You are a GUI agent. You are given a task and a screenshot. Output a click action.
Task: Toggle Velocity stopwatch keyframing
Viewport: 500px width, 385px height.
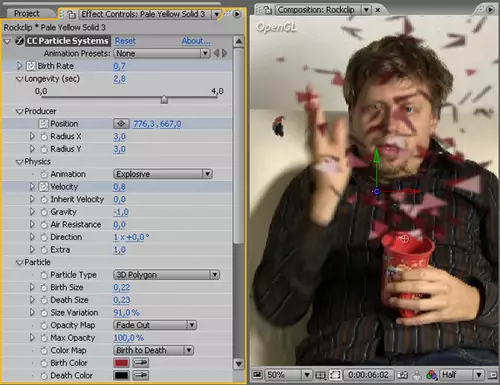43,187
